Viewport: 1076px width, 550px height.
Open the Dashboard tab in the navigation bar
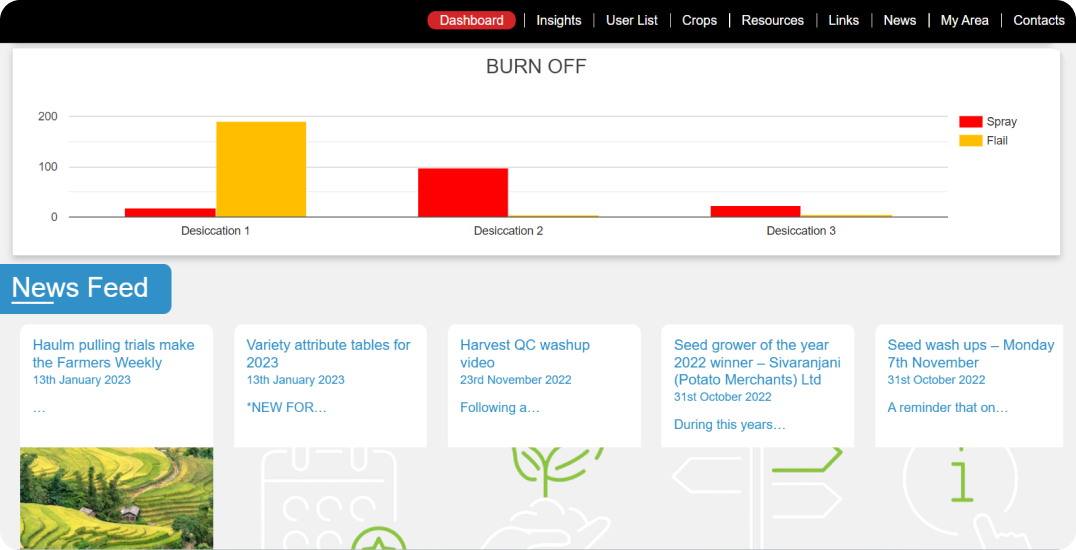(471, 20)
